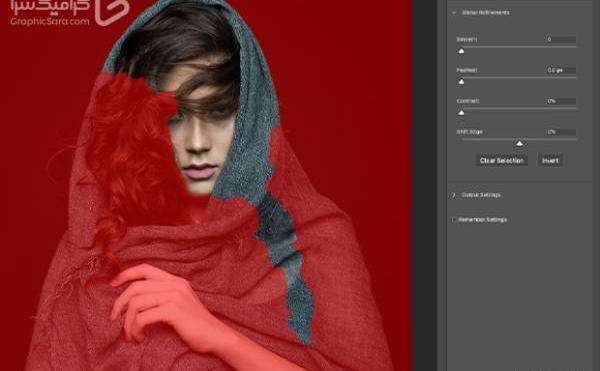Click the Contrast value field

pyautogui.click(x=561, y=101)
